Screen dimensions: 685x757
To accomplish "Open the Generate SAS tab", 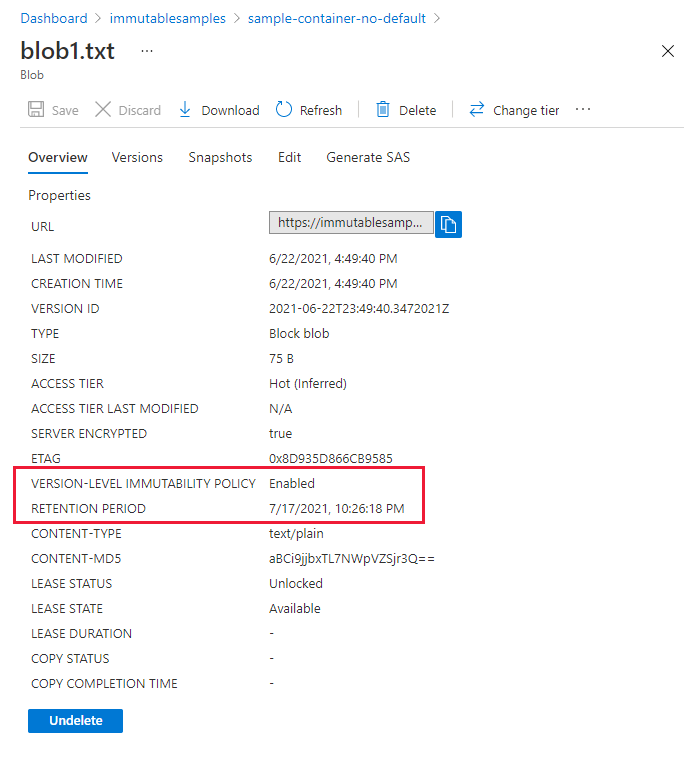I will coord(368,157).
